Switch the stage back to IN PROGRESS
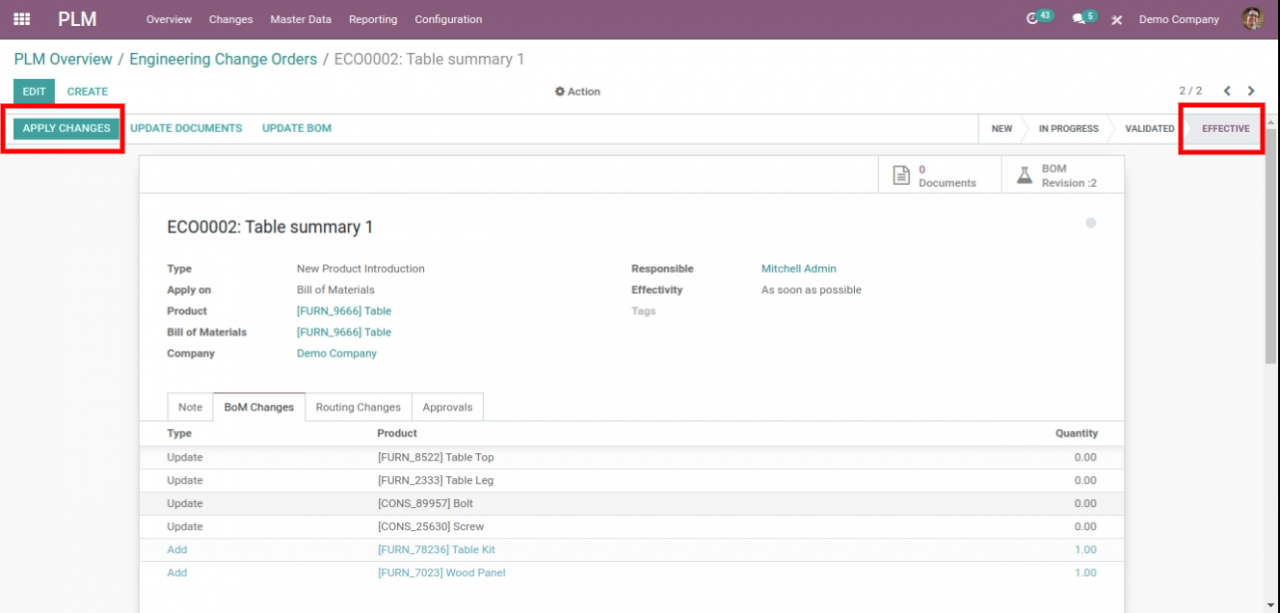This screenshot has width=1280, height=613. [1066, 128]
